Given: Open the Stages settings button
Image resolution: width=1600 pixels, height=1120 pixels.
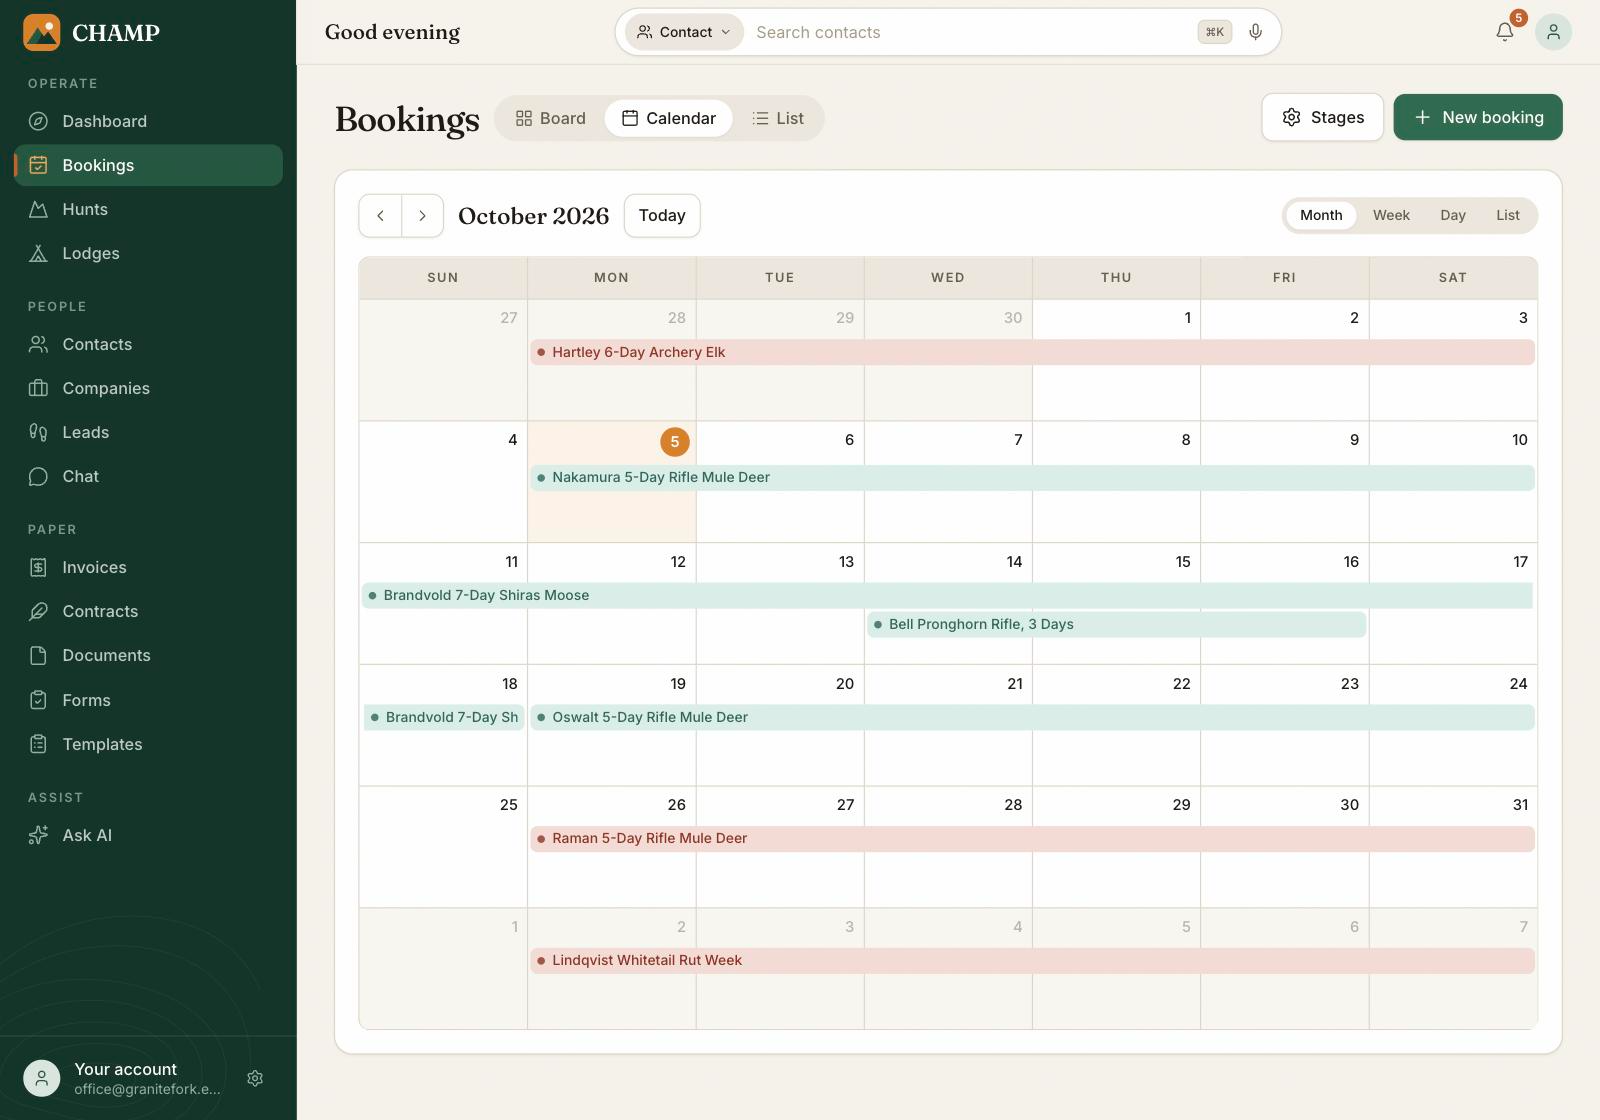Looking at the screenshot, I should click(1322, 117).
